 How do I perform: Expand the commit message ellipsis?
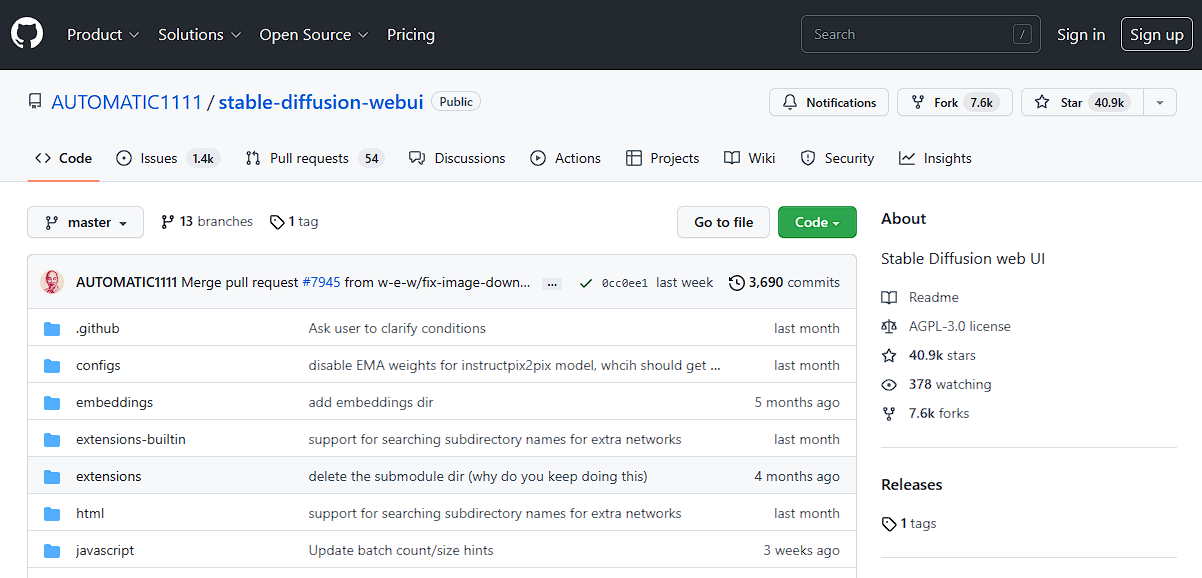551,283
